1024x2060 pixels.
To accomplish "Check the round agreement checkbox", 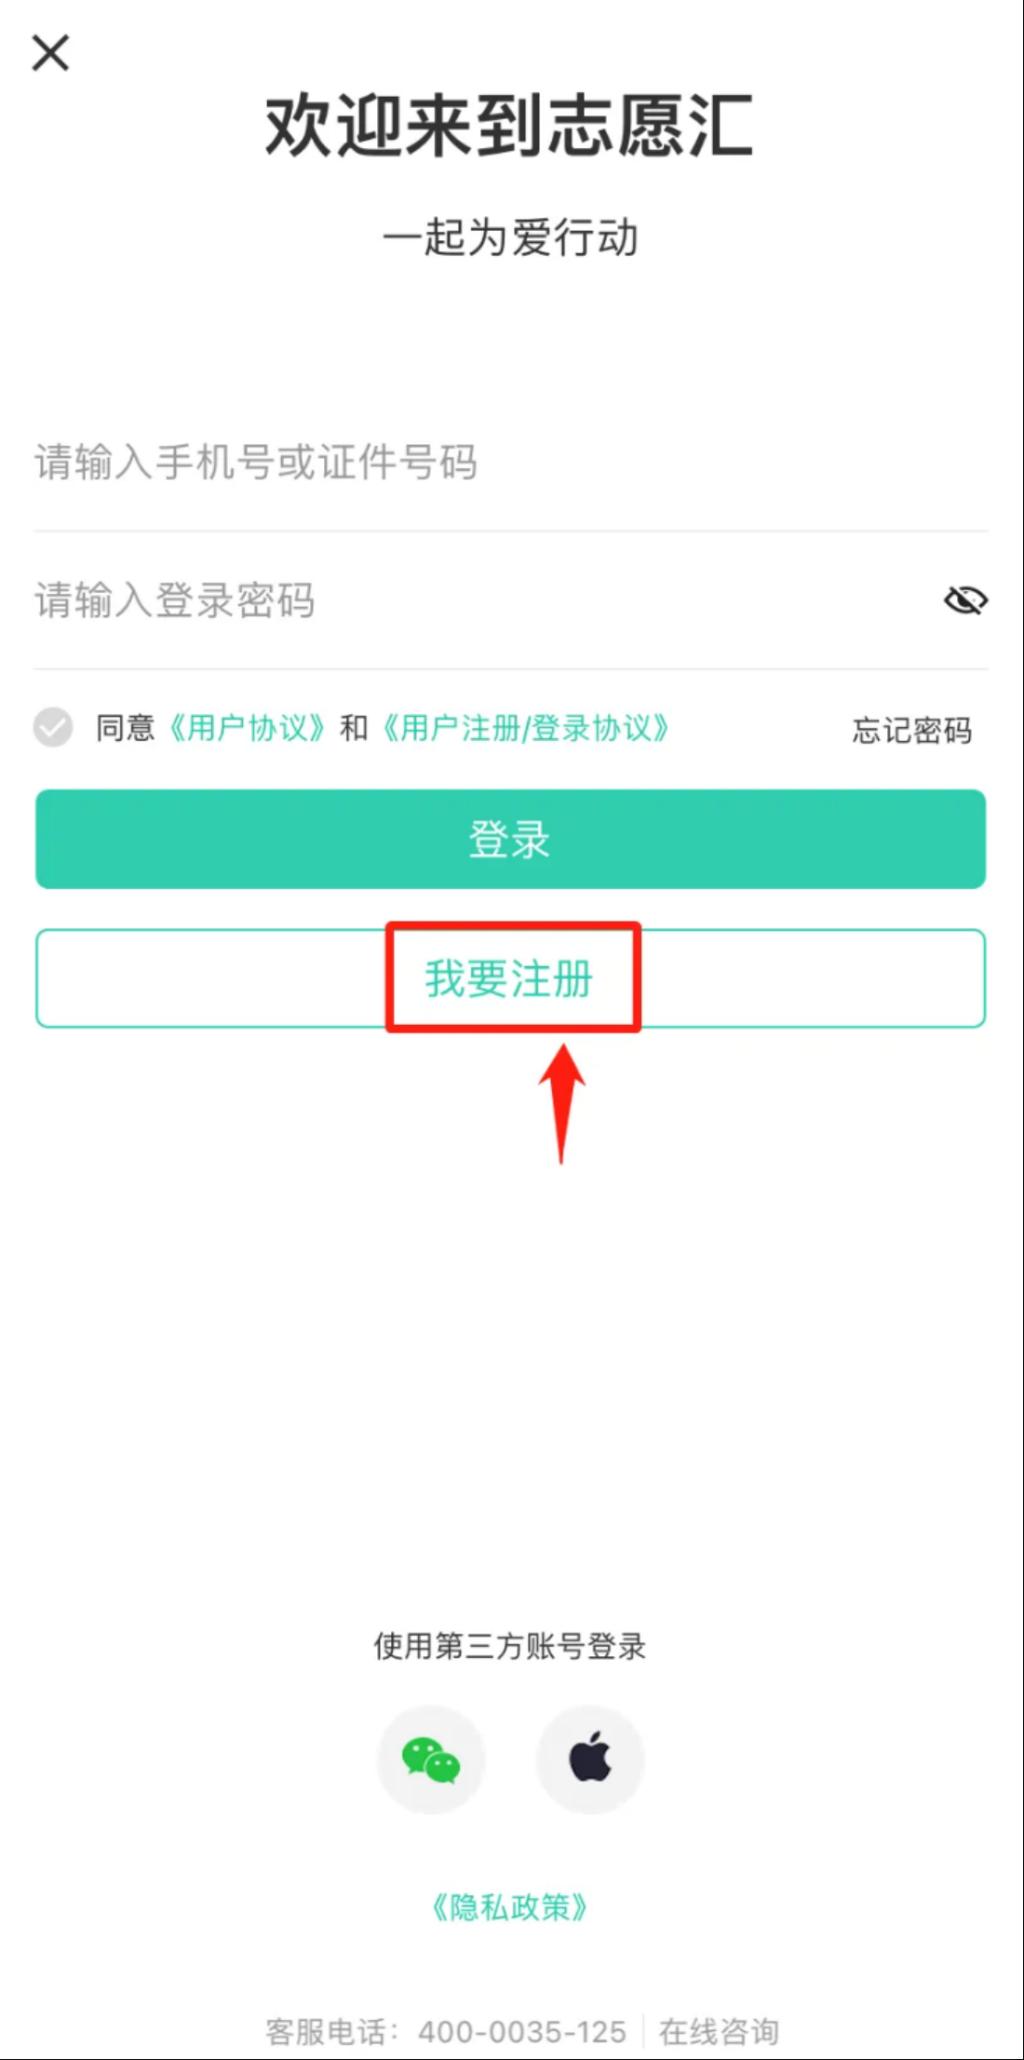I will (53, 727).
